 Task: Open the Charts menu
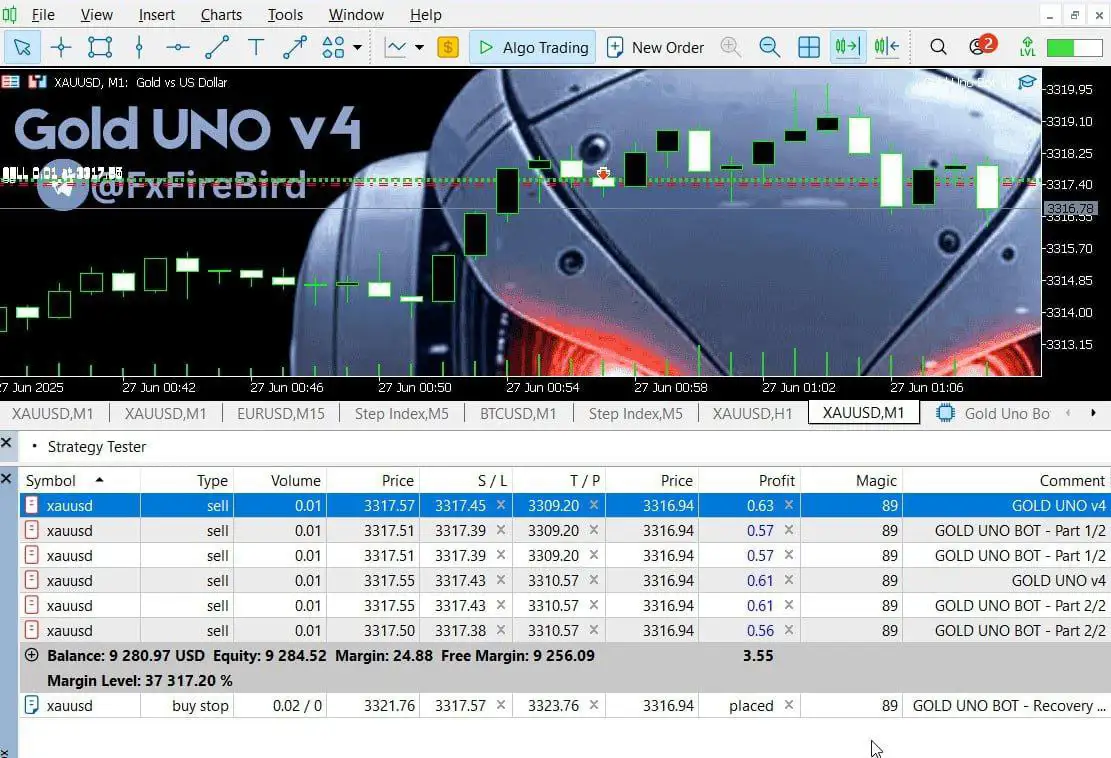pyautogui.click(x=220, y=14)
